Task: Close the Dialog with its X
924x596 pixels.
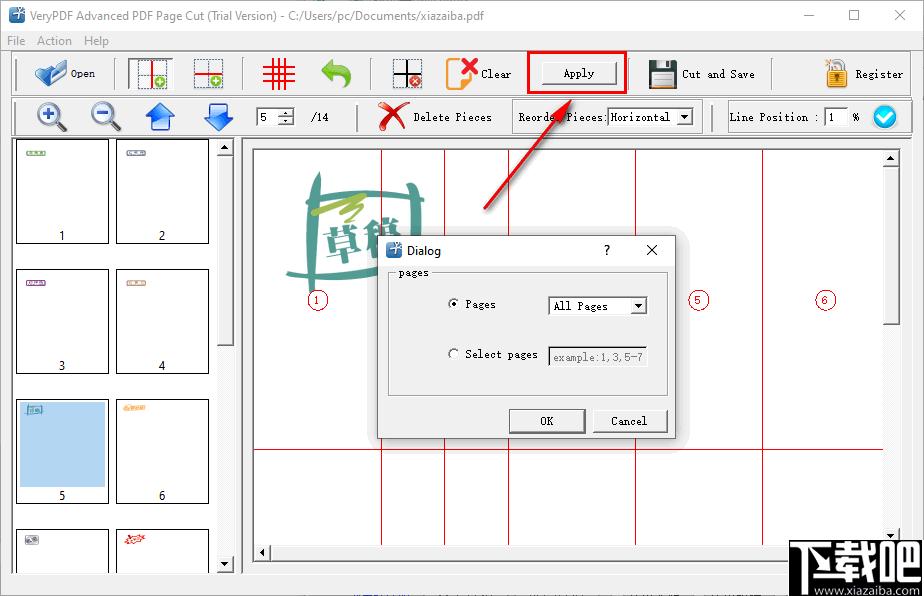Action: (652, 250)
